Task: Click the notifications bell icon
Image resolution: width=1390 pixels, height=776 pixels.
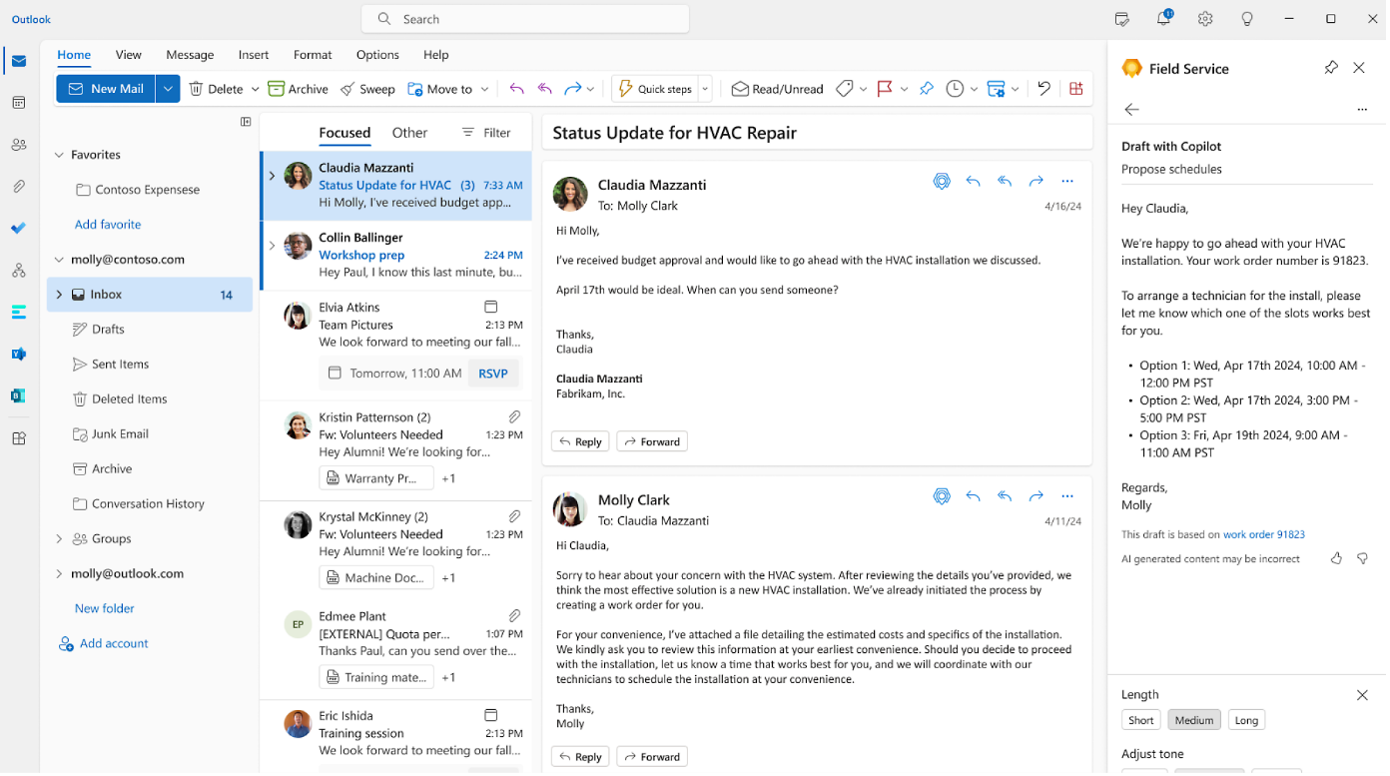Action: (x=1163, y=19)
